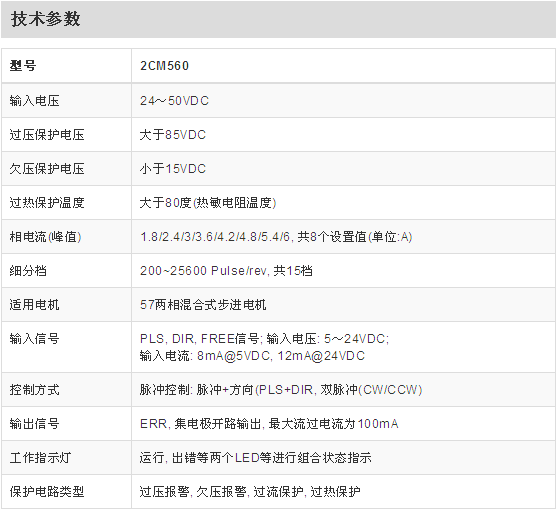
Task: Click the 24～50VDC value cell
Action: [x=343, y=101]
